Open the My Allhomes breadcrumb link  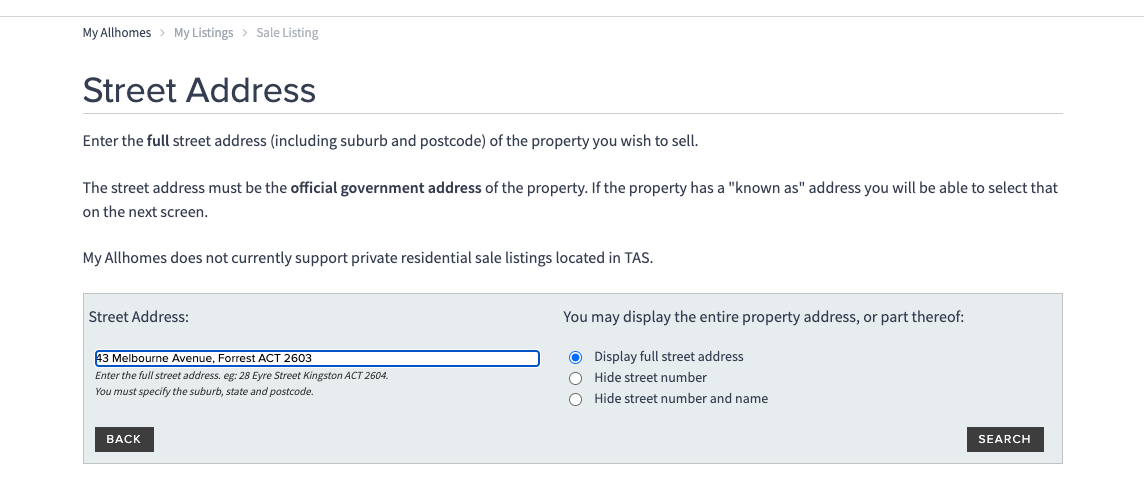[x=117, y=33]
